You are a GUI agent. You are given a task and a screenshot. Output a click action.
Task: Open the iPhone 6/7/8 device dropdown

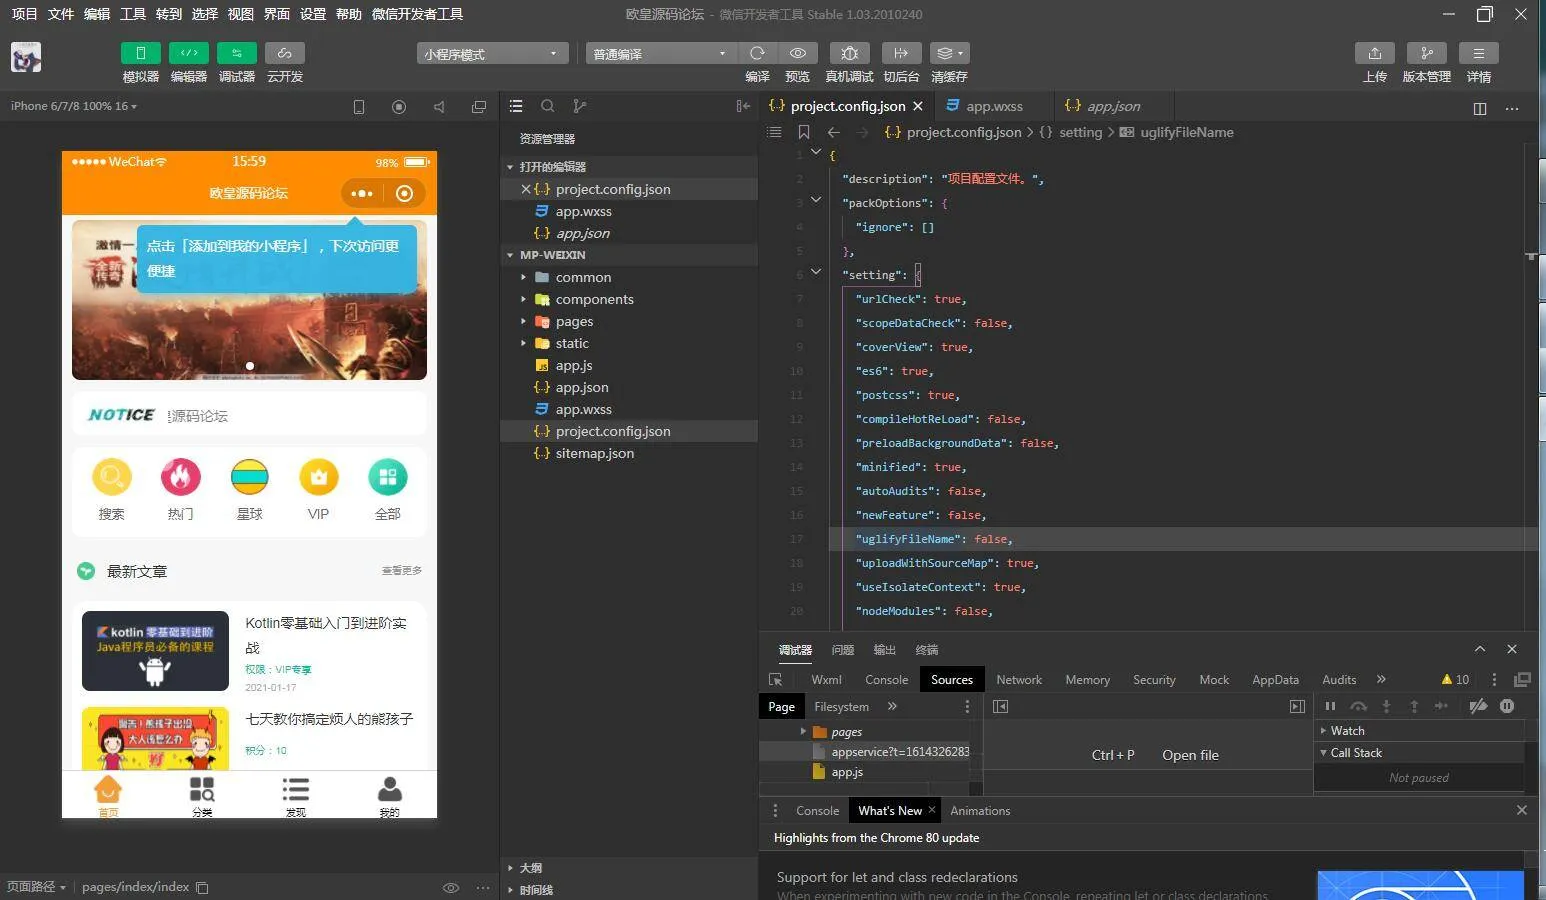(x=74, y=106)
